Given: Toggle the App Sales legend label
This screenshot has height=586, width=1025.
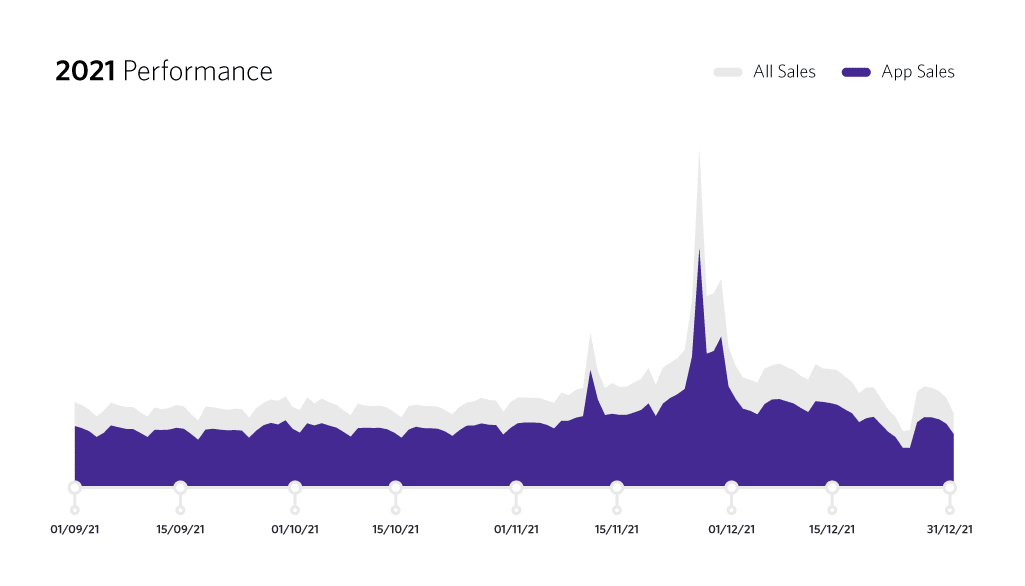Looking at the screenshot, I should click(x=917, y=72).
